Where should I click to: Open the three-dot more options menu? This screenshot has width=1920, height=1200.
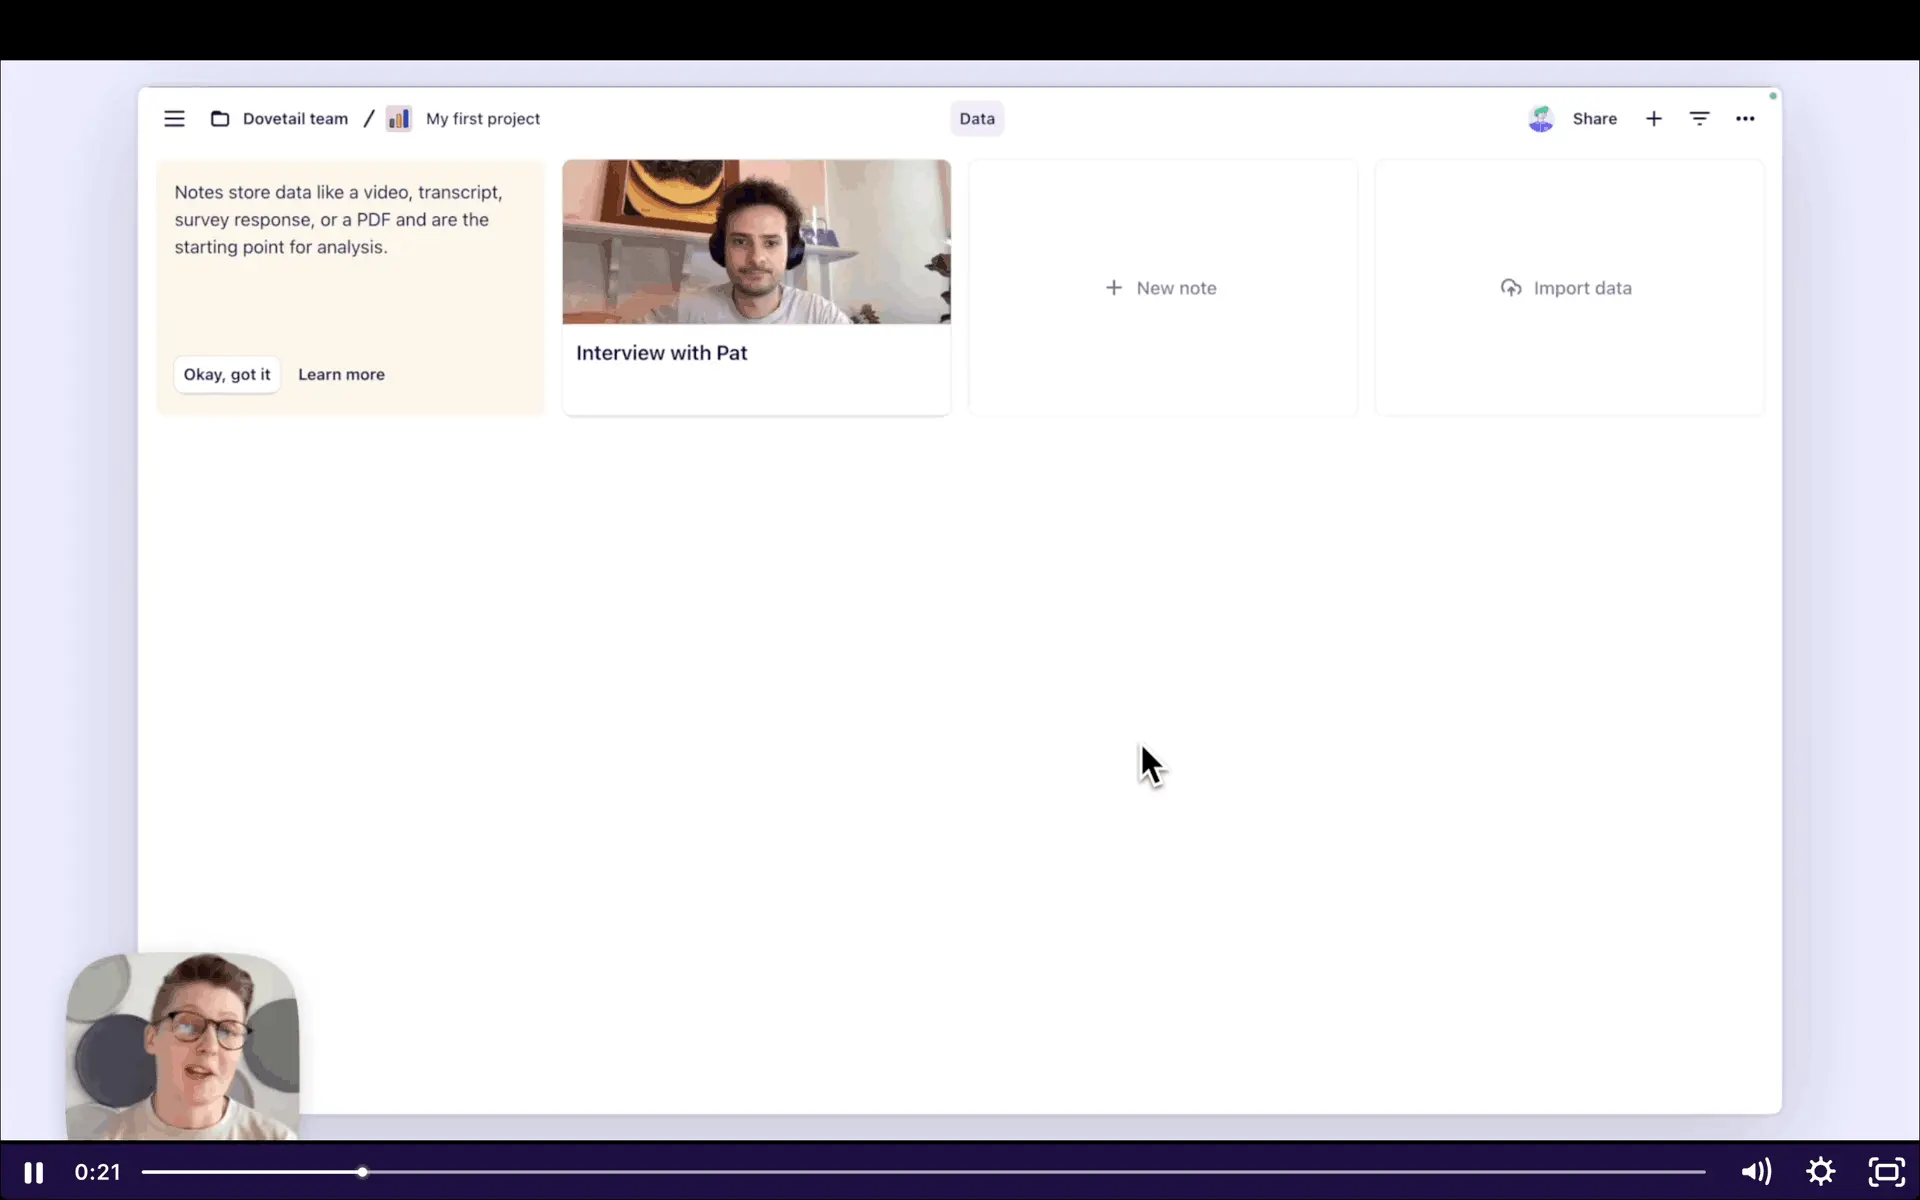1745,119
